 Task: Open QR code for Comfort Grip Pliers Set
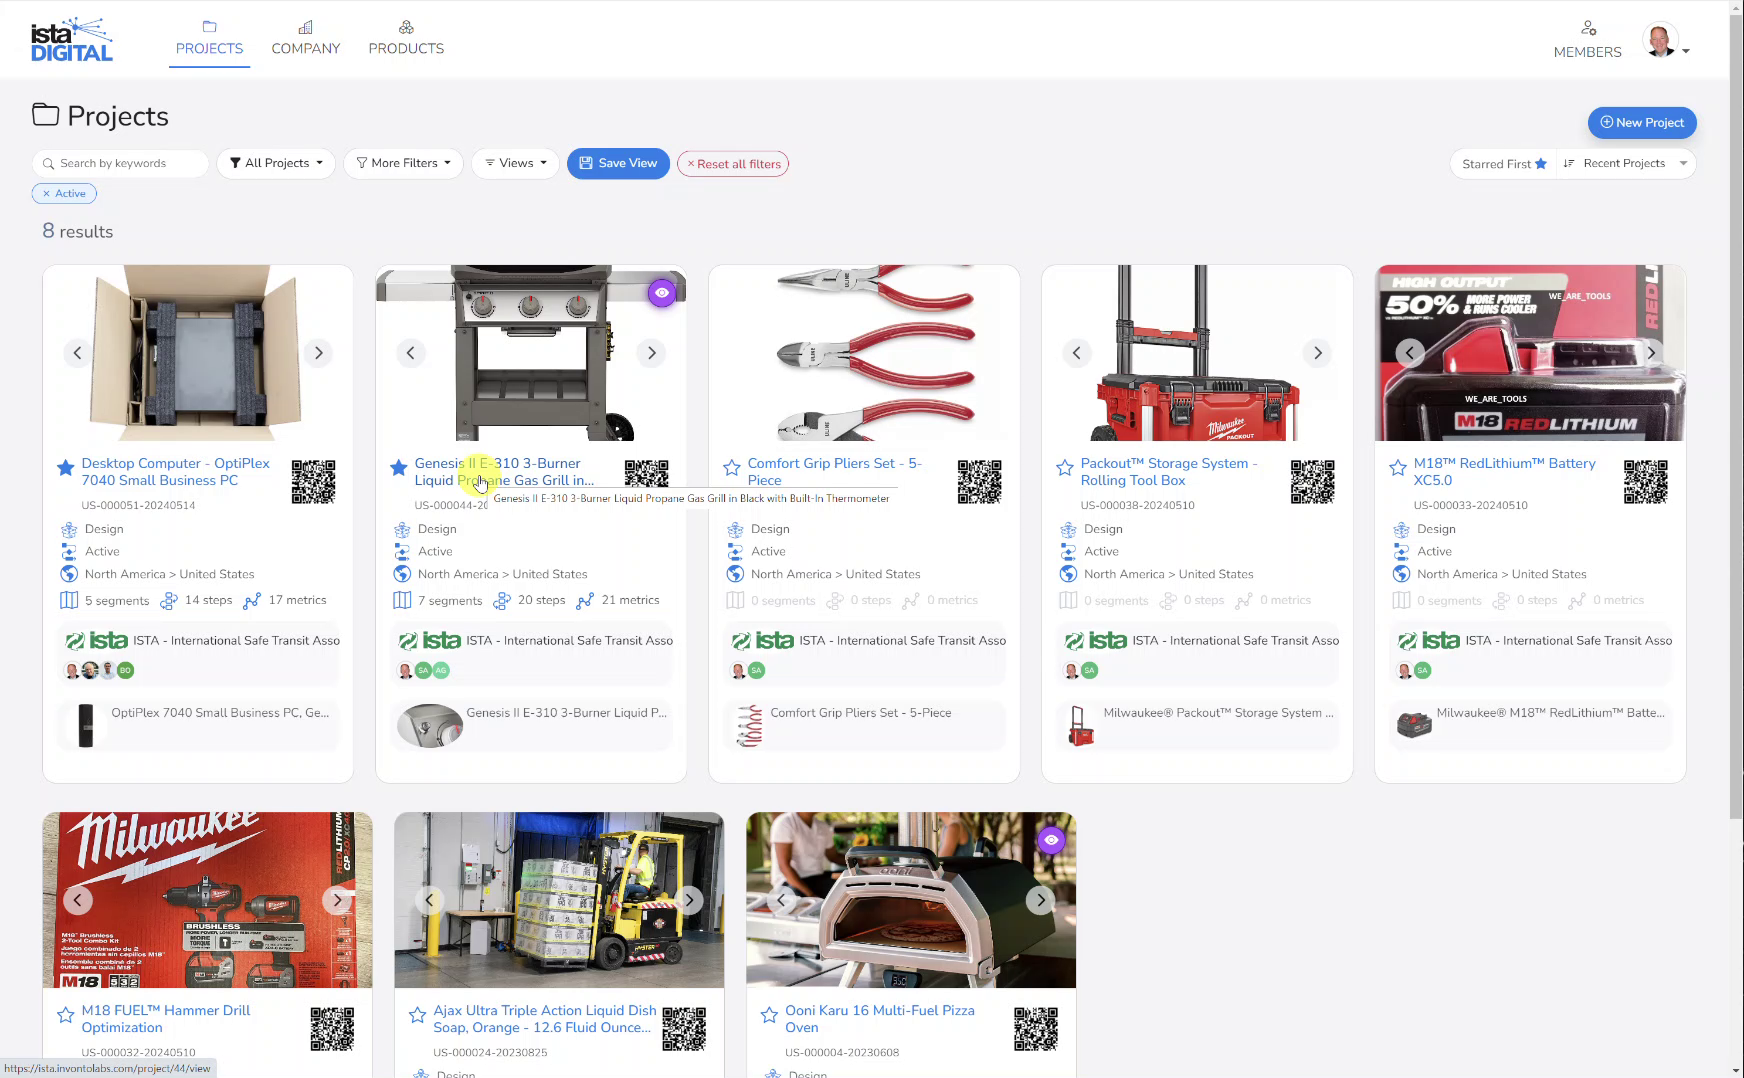pos(979,482)
